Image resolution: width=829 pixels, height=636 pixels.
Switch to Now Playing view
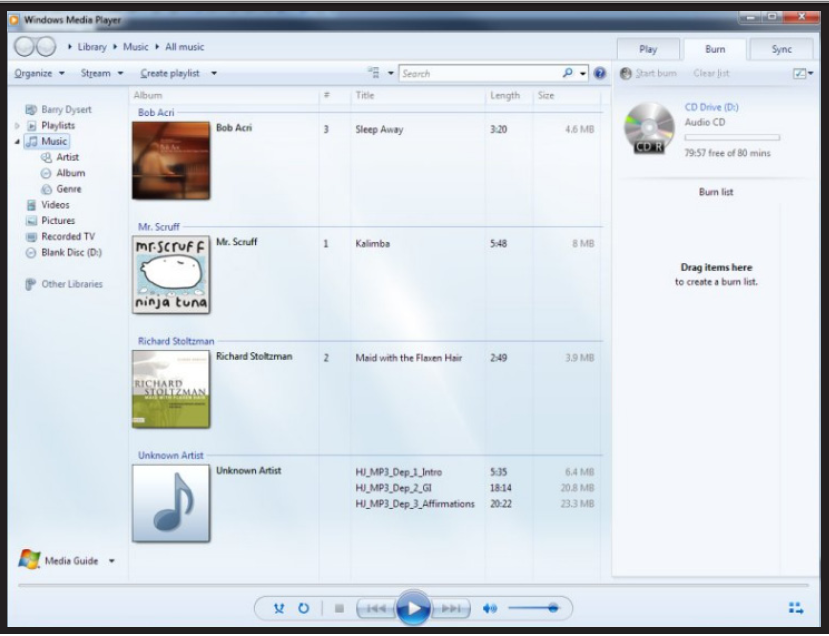point(796,609)
